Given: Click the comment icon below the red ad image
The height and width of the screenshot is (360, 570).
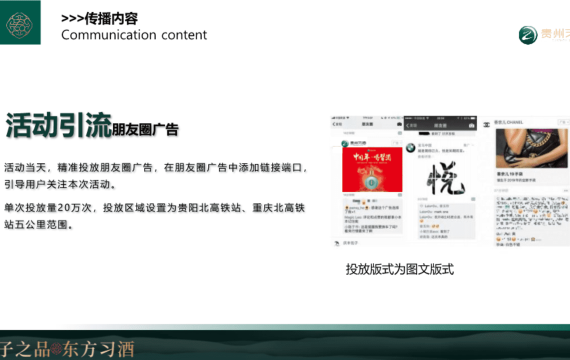Looking at the screenshot, I should [400, 195].
